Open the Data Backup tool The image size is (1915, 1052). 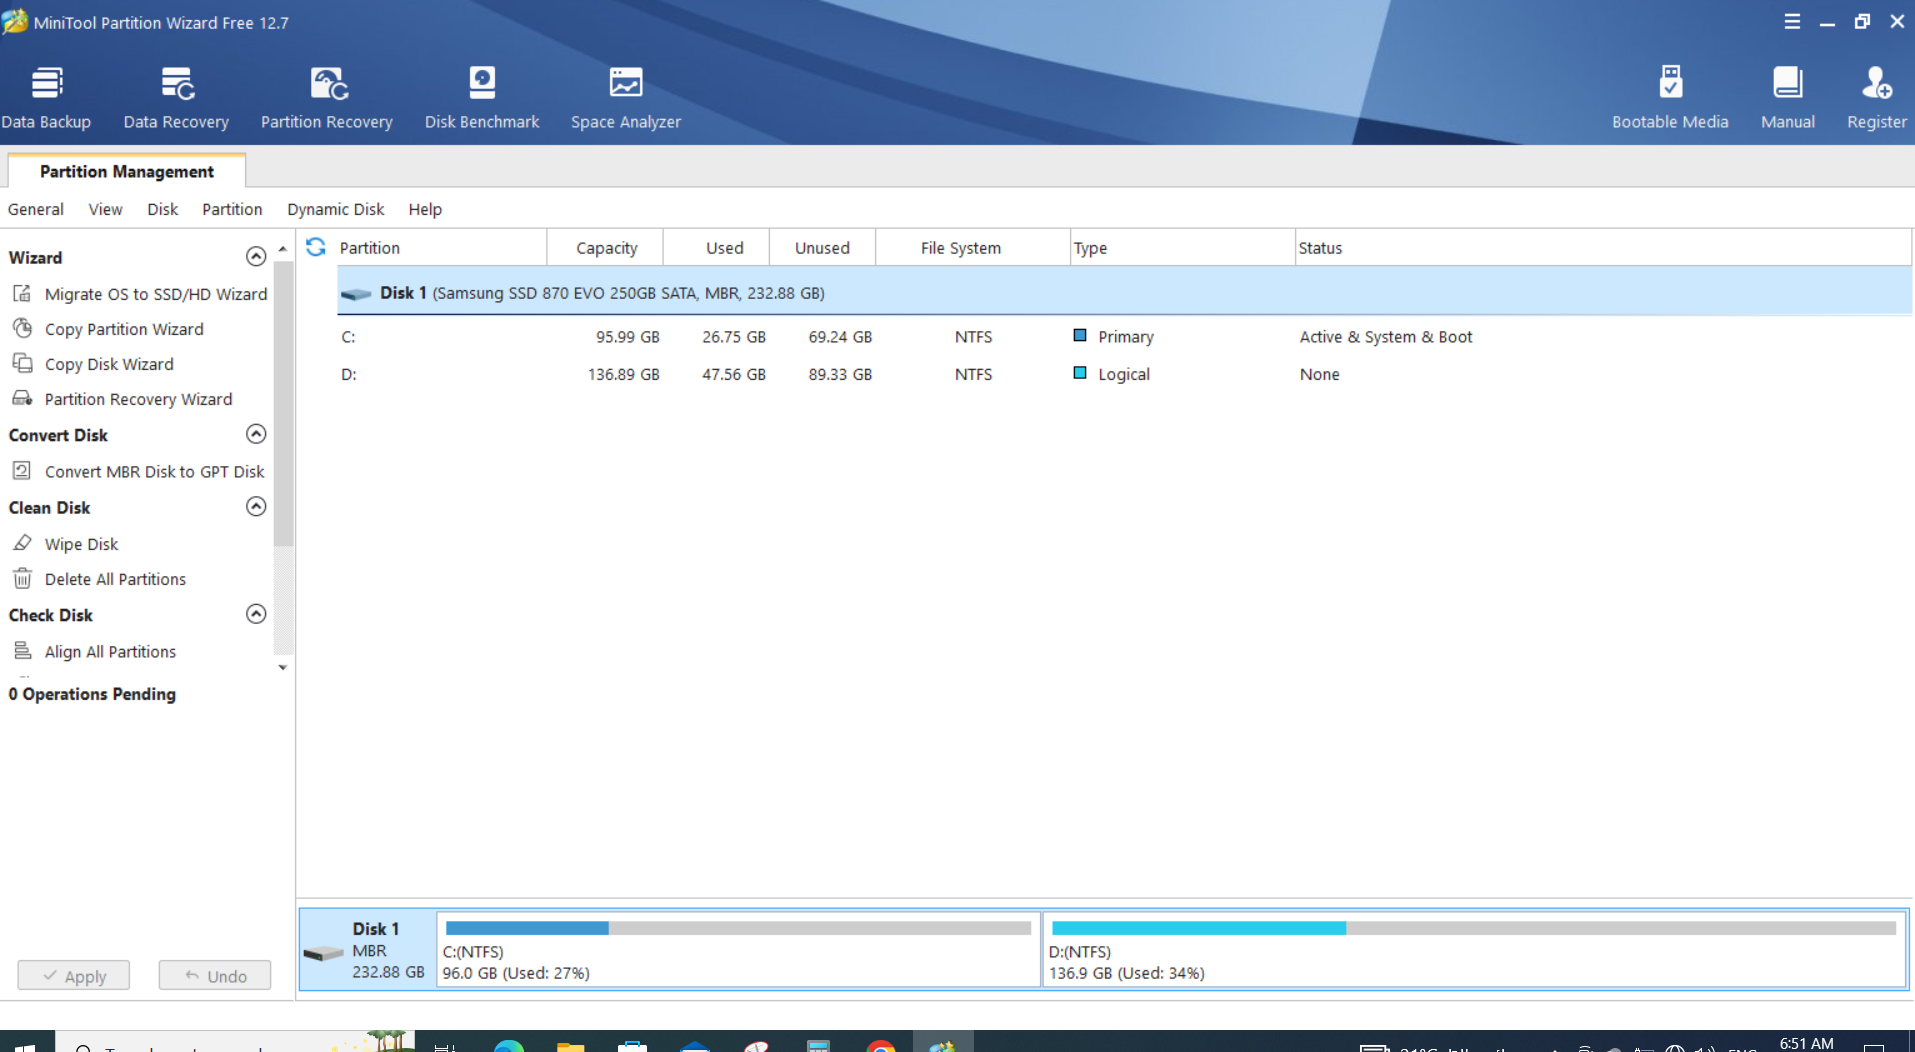[x=46, y=98]
